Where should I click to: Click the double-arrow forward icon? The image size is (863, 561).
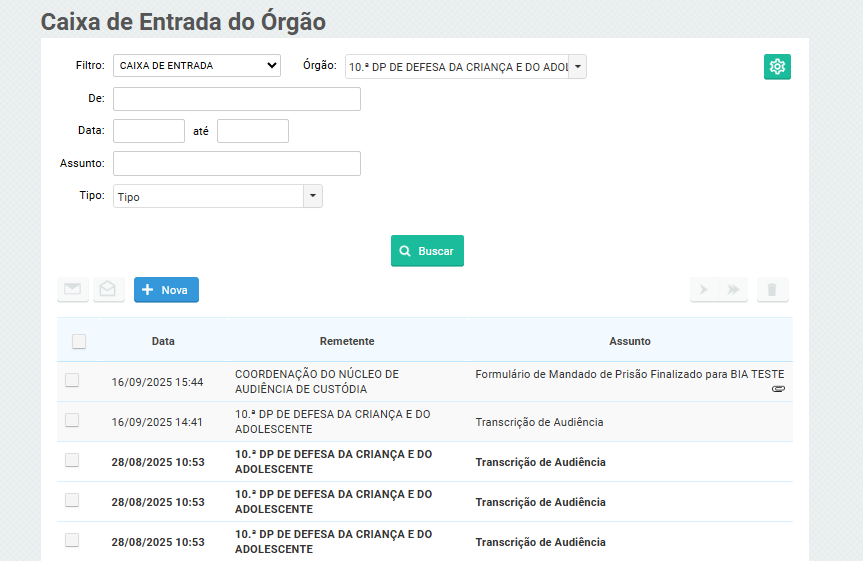point(733,290)
